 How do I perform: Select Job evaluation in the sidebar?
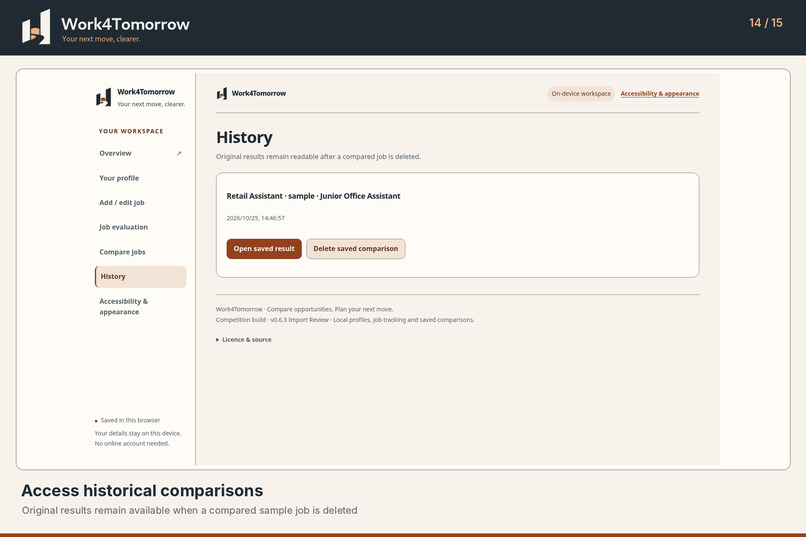pyautogui.click(x=140, y=227)
